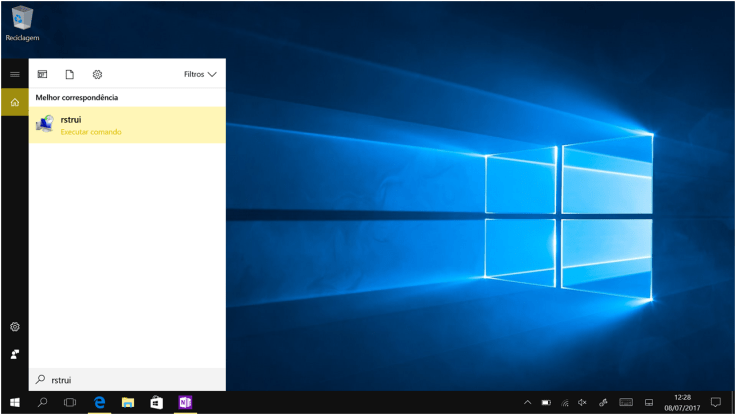This screenshot has width=736, height=415.
Task: Open the Microsoft Store from taskbar
Action: [x=156, y=403]
